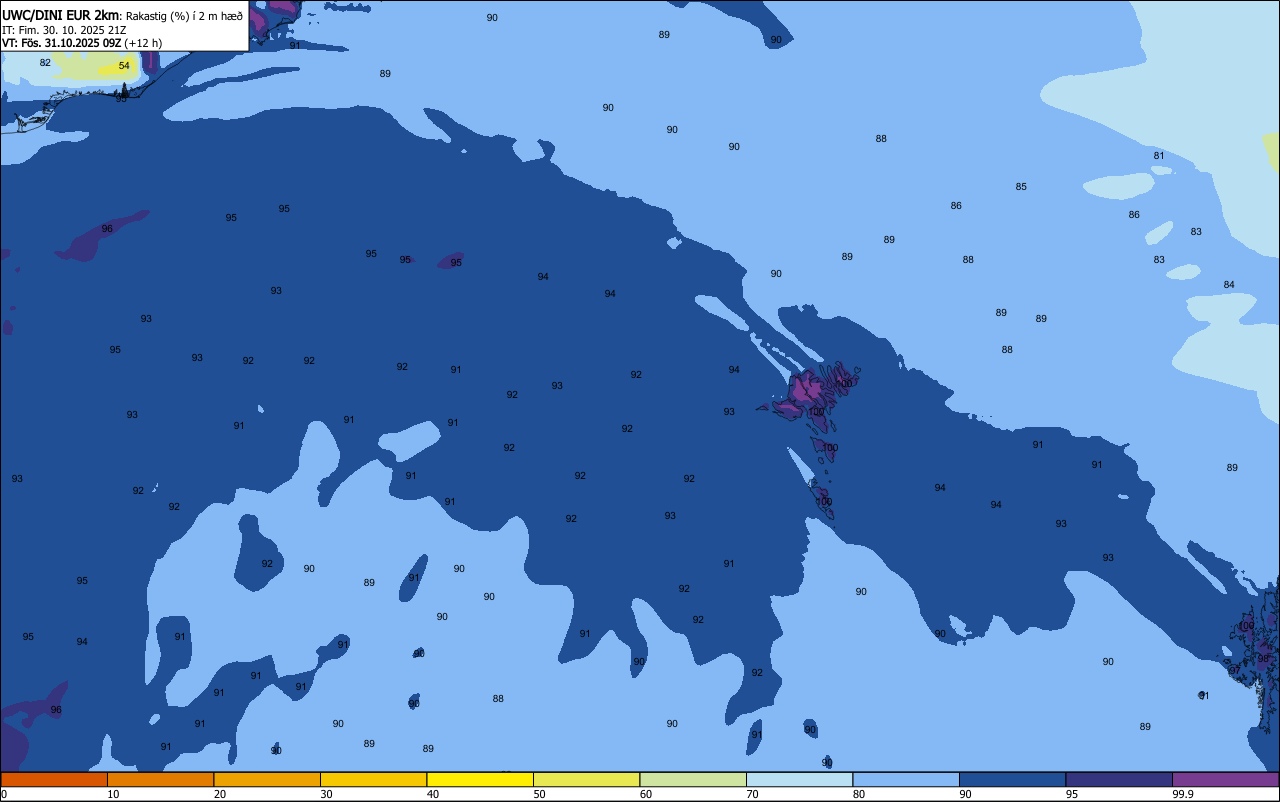Screen dimensions: 1280x802
Task: Click the '(+12 h)' forecast offset text
Action: 143,43
